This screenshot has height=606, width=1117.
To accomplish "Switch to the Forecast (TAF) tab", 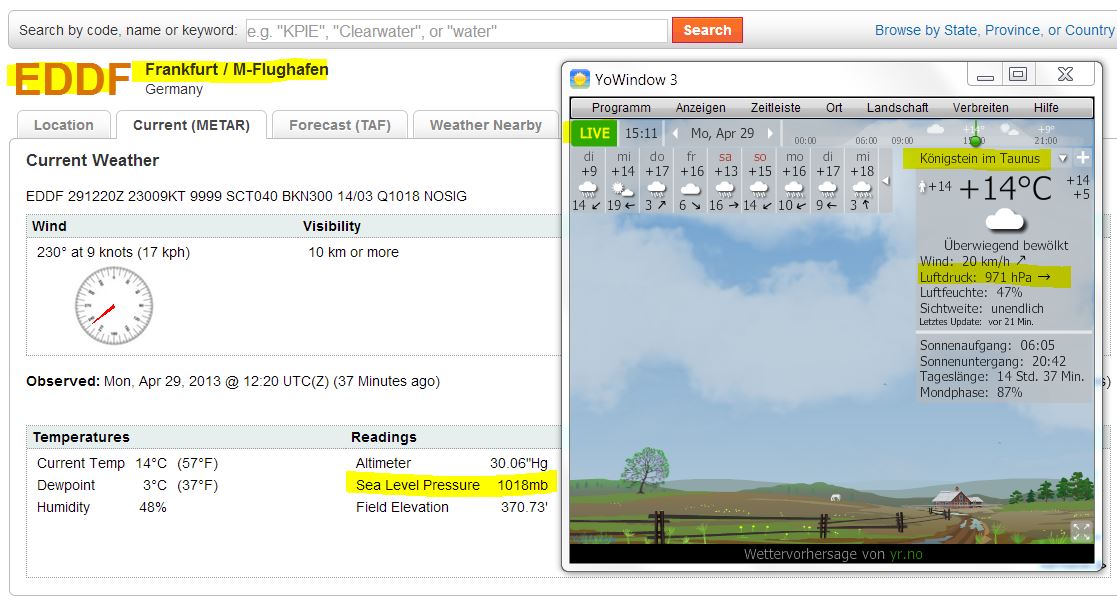I will coord(340,125).
